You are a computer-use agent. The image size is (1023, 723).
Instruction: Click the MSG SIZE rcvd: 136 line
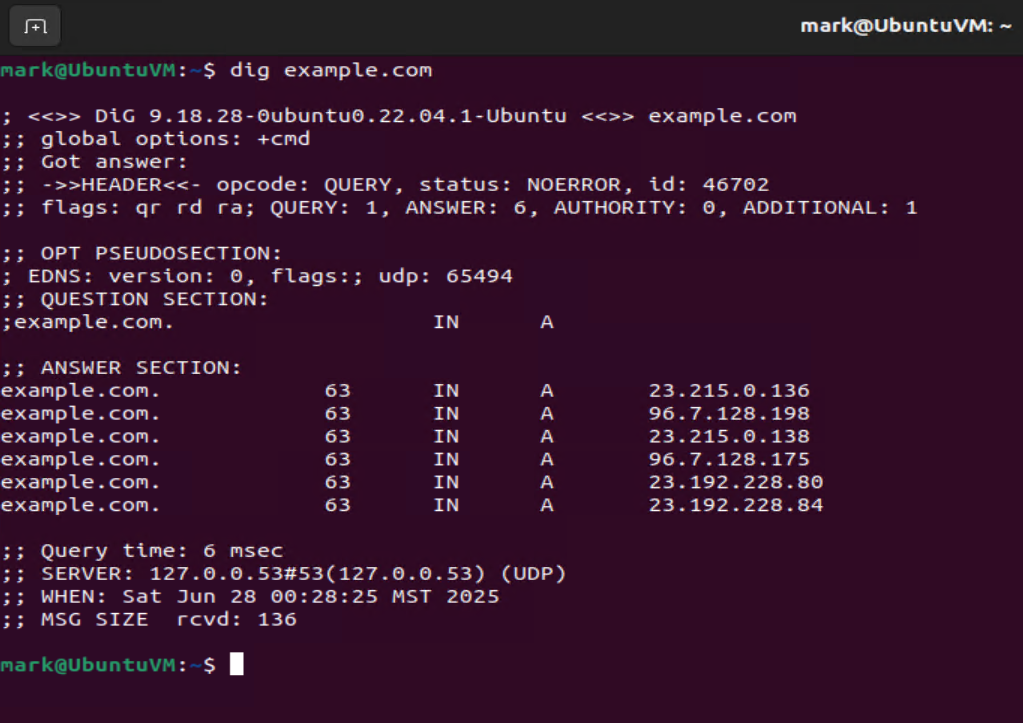(x=149, y=619)
